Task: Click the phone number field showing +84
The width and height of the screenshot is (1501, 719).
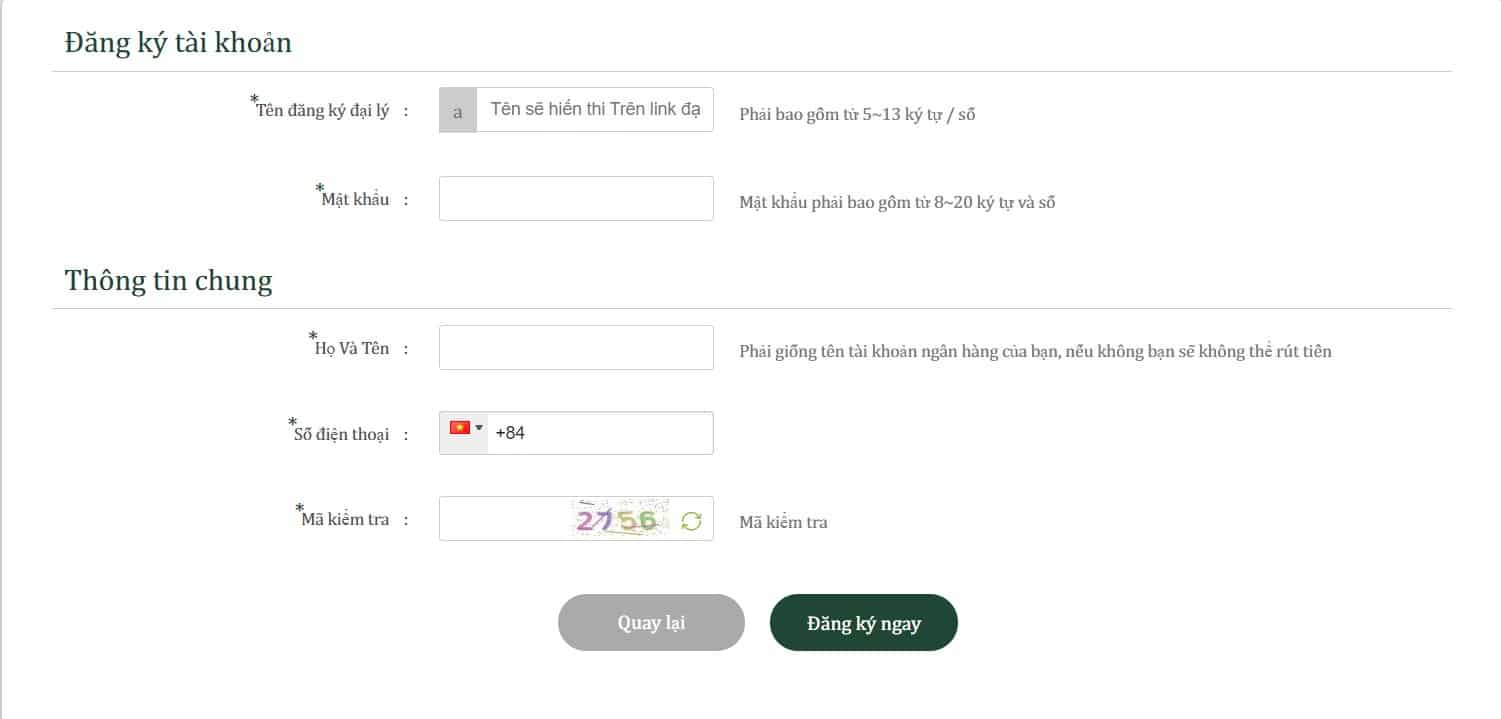Action: [600, 433]
